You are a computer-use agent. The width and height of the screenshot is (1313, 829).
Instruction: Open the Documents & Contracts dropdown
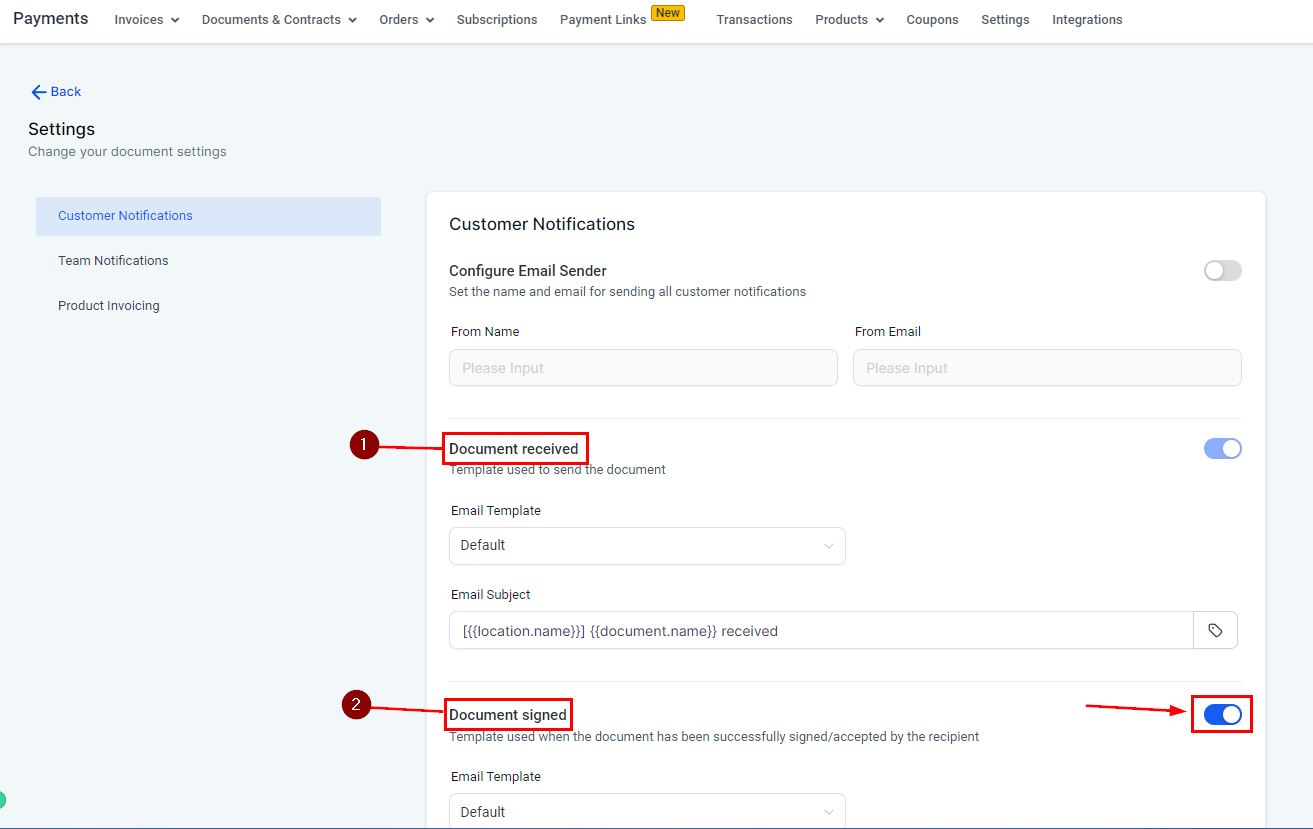pyautogui.click(x=279, y=20)
